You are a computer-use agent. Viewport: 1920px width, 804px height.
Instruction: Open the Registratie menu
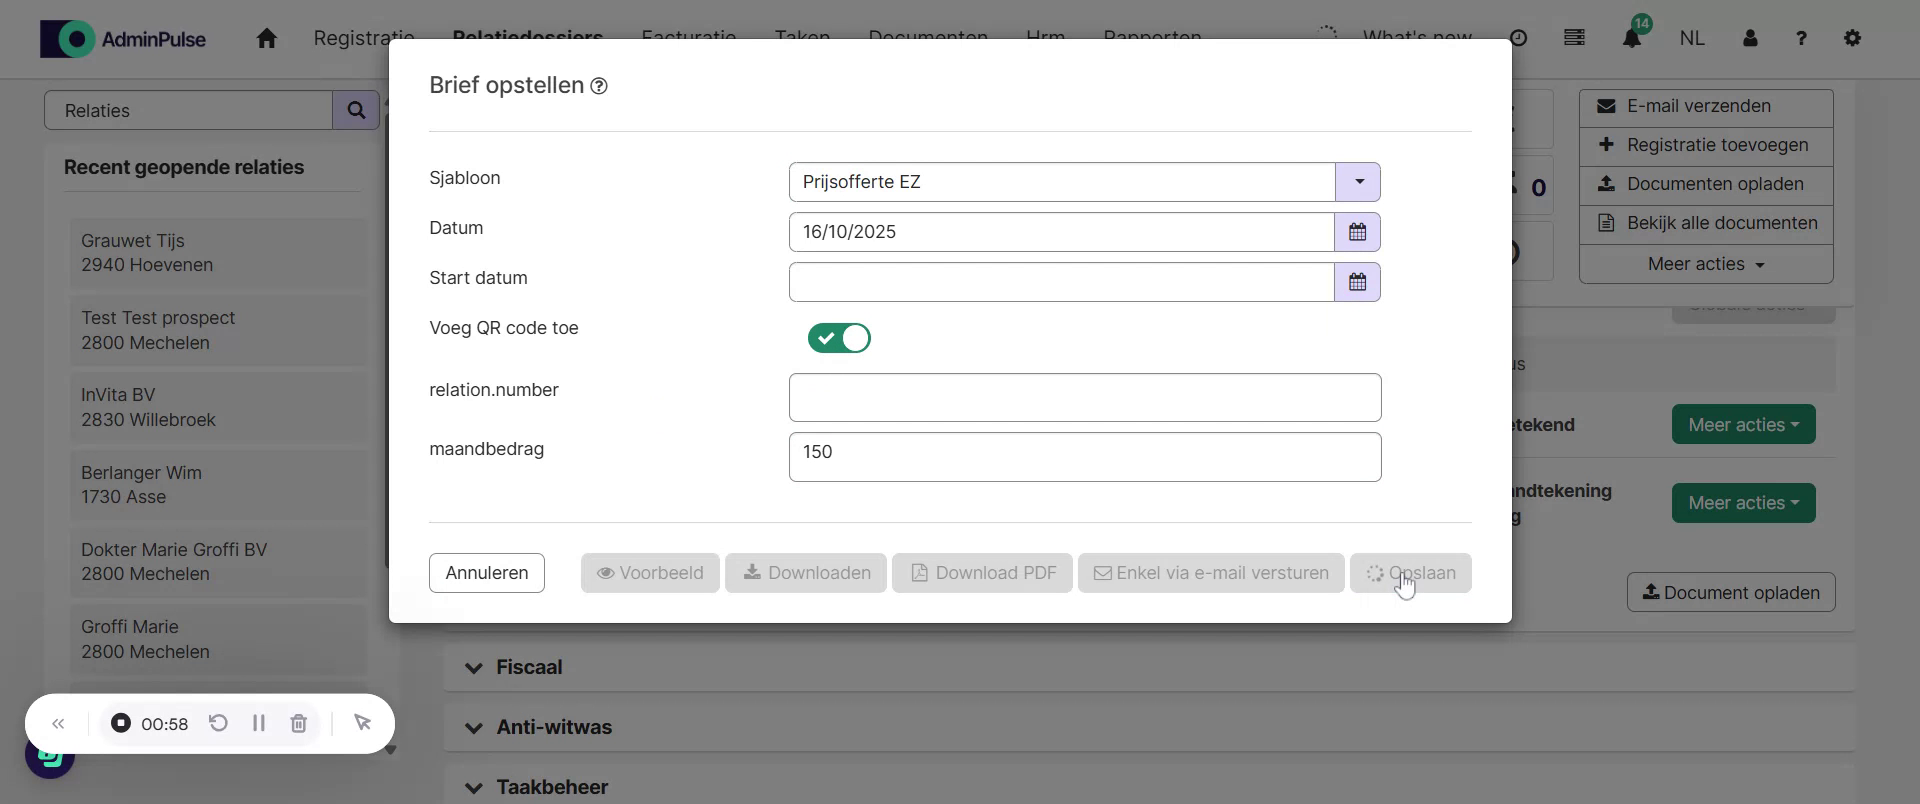click(364, 38)
